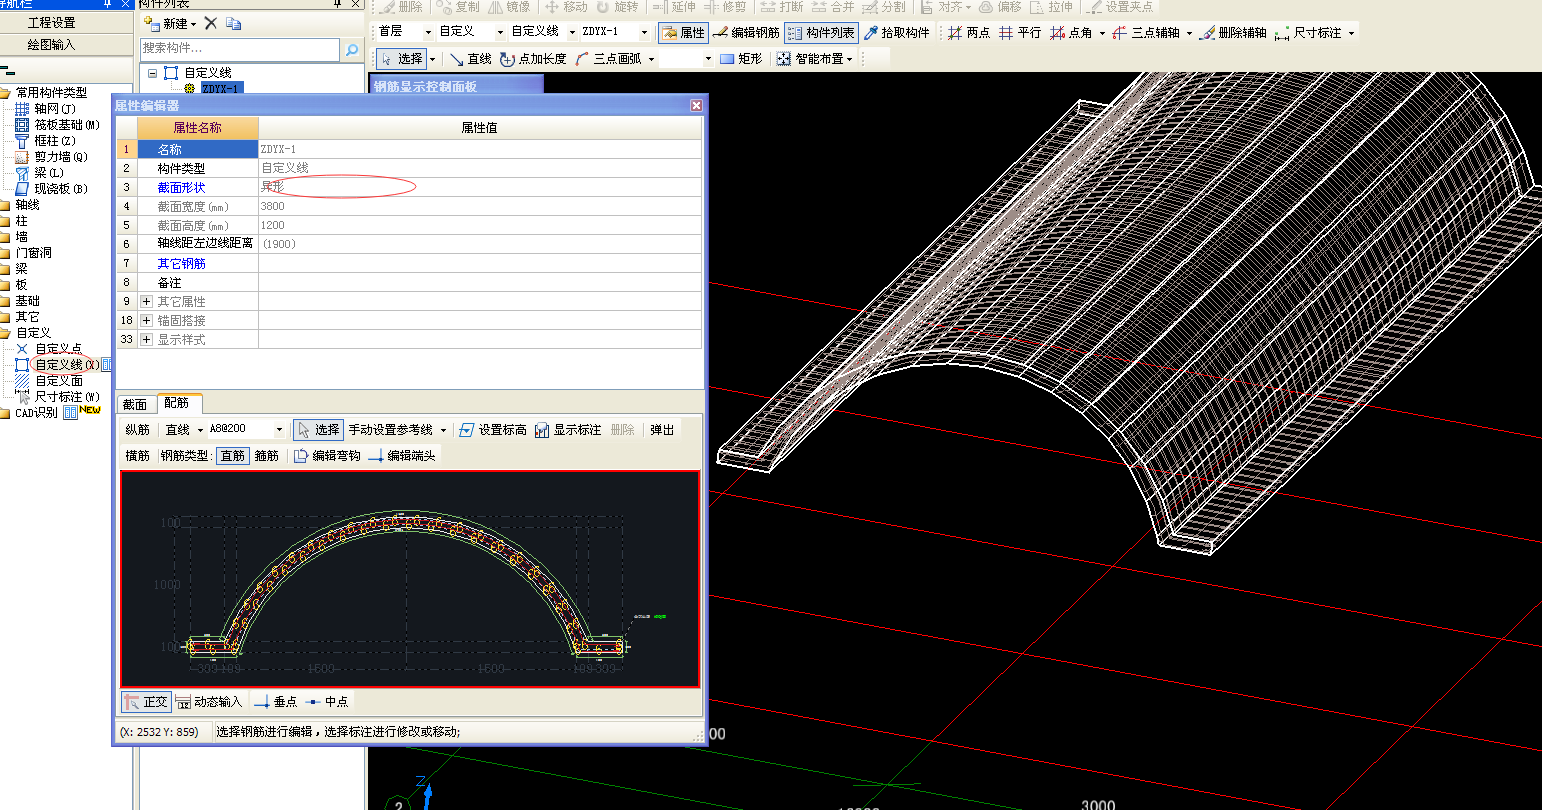Activate 拾取构件 pick component eyedropper
Viewport: 1542px width, 810px height.
coord(896,33)
